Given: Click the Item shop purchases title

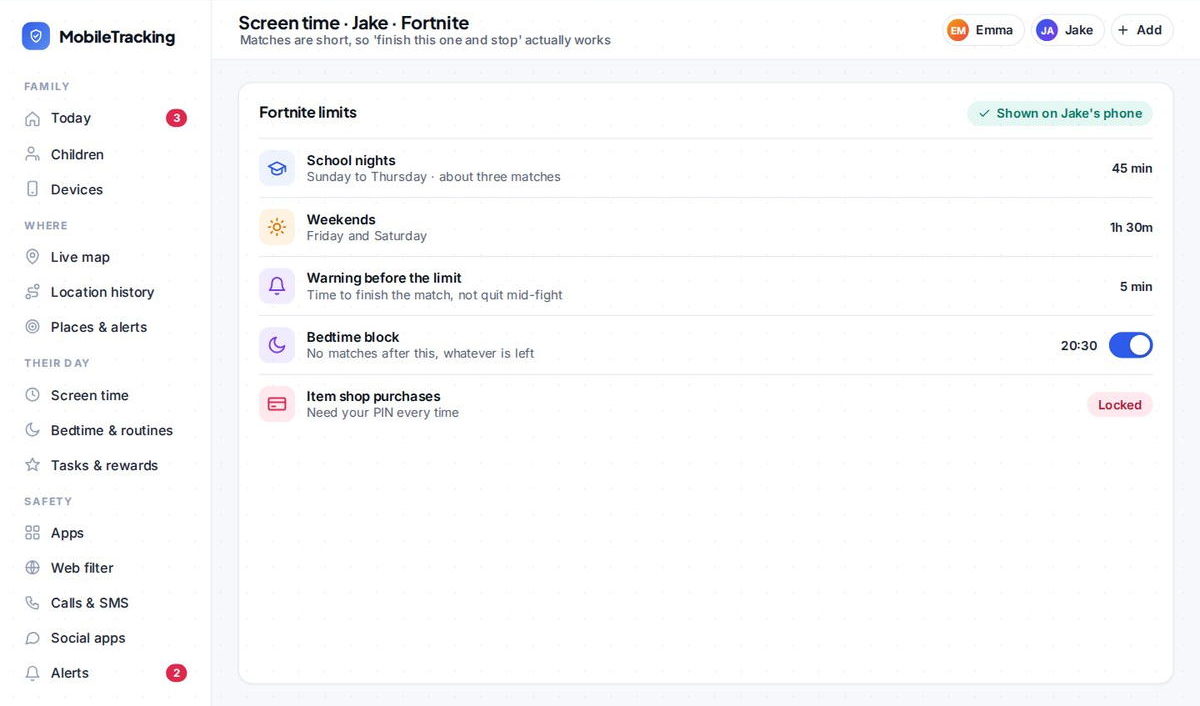Looking at the screenshot, I should pos(373,396).
